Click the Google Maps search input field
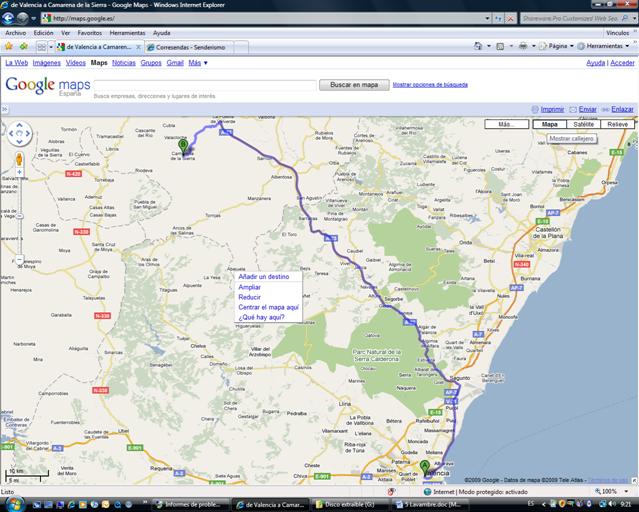Viewport: 639px width, 512px height. pyautogui.click(x=205, y=85)
